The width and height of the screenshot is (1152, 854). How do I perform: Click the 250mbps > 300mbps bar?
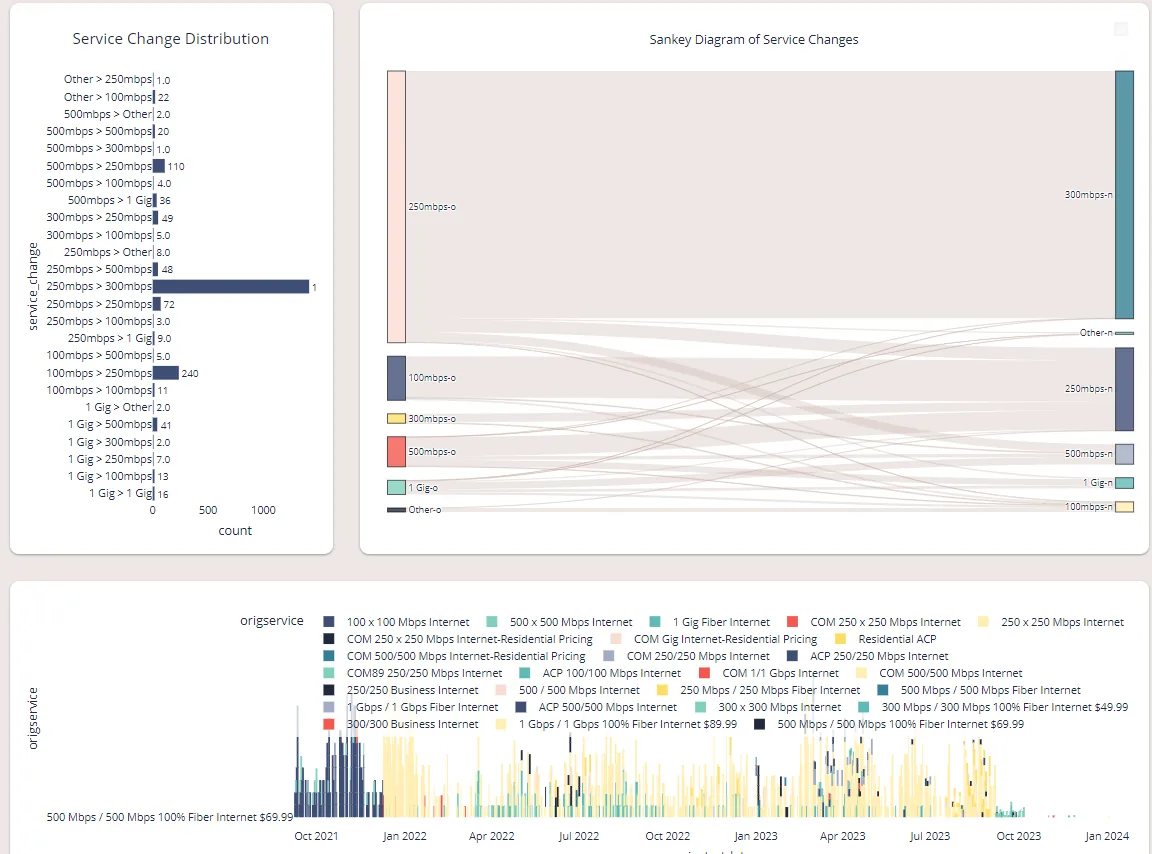(x=231, y=287)
